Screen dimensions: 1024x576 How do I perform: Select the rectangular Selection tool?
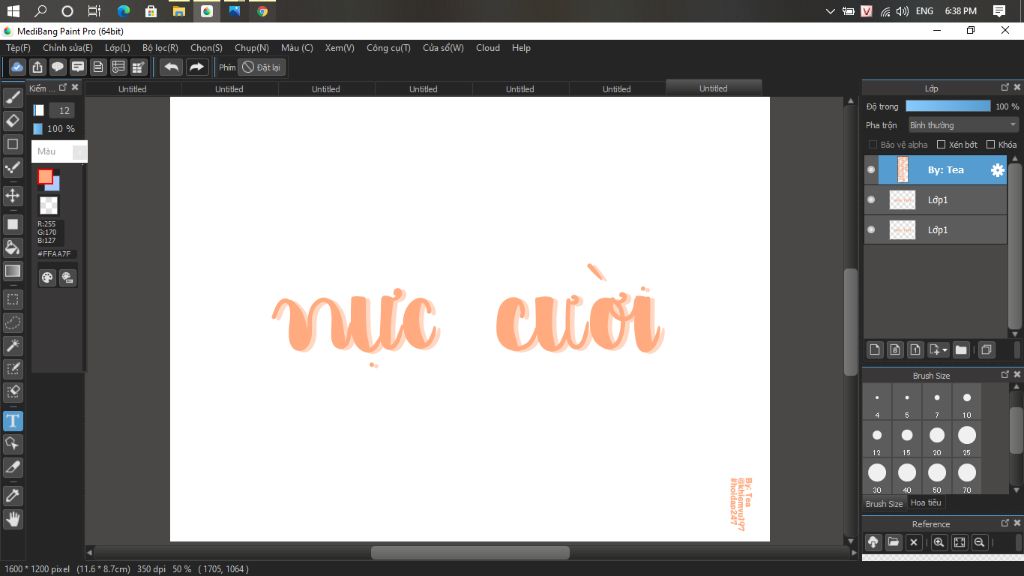pyautogui.click(x=12, y=300)
